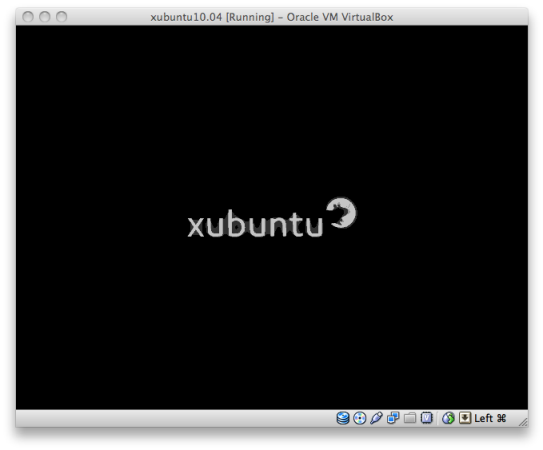The image size is (543, 450).
Task: Open the optical CD/DVD drive indicator
Action: point(360,418)
